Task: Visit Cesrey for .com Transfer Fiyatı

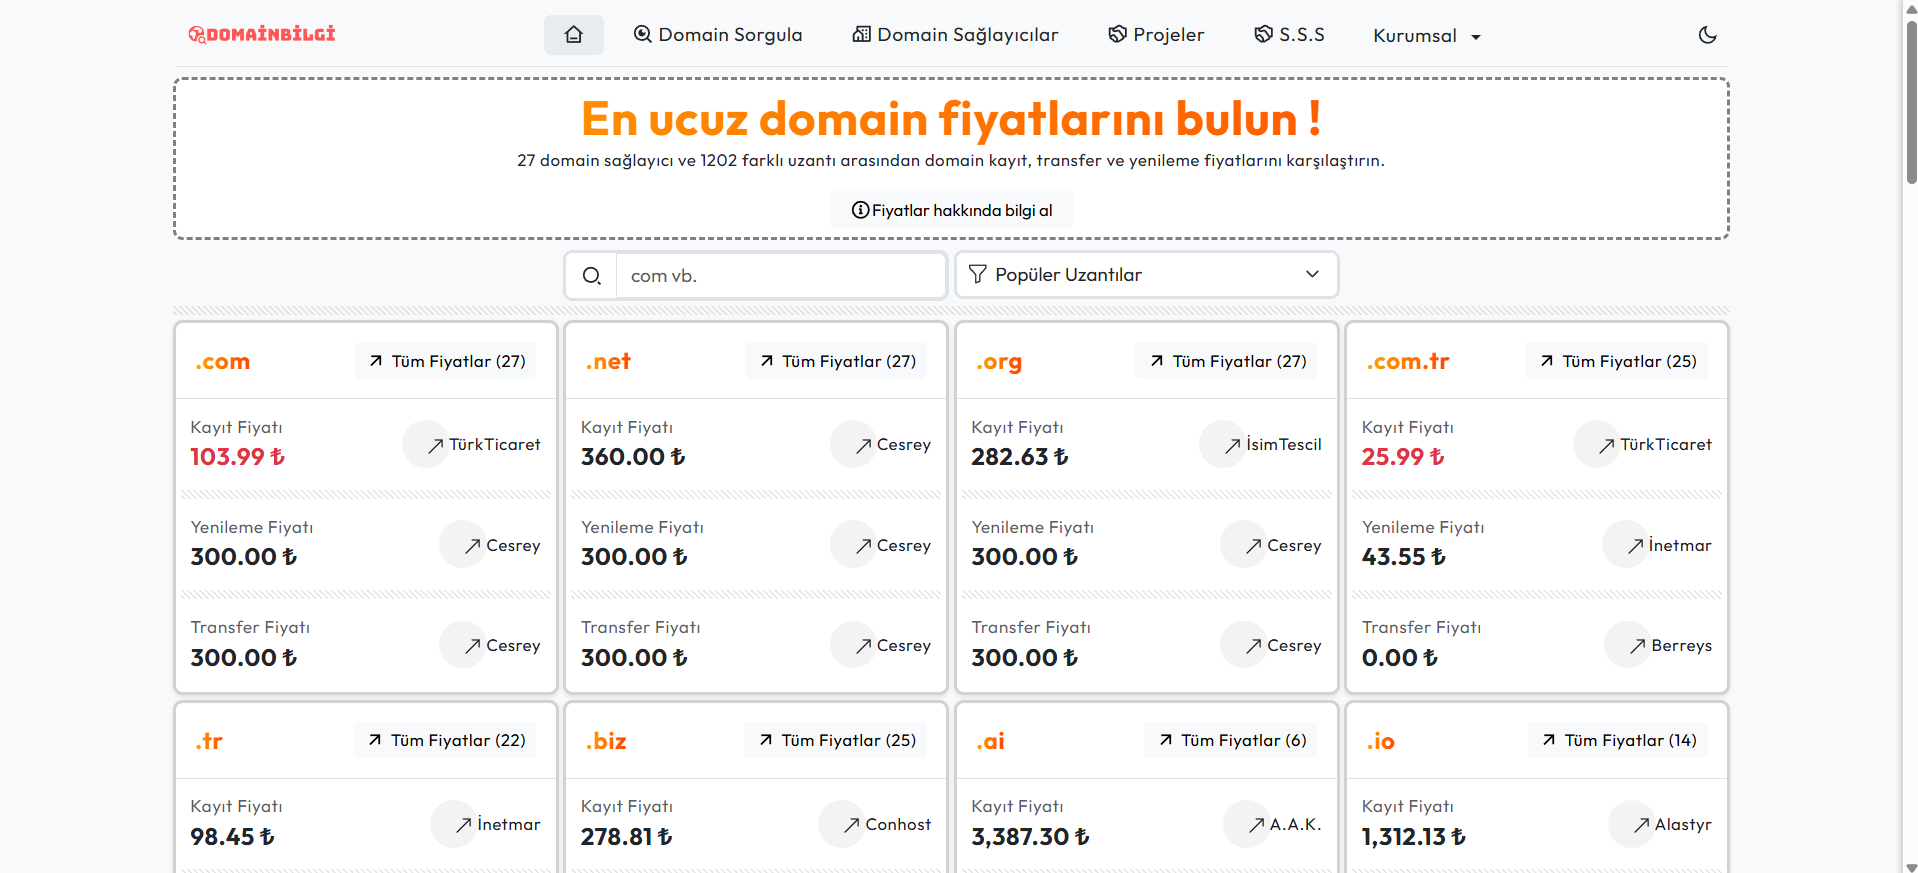Action: [x=490, y=645]
